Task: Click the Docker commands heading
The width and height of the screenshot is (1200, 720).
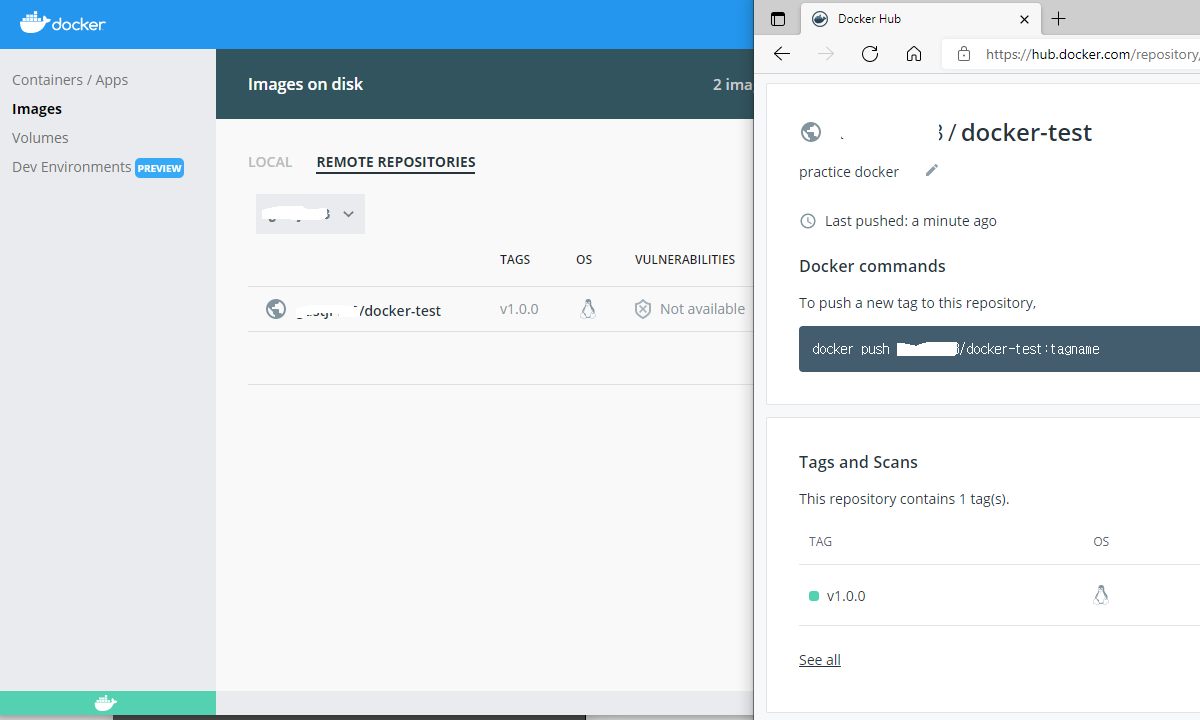Action: pos(872,266)
